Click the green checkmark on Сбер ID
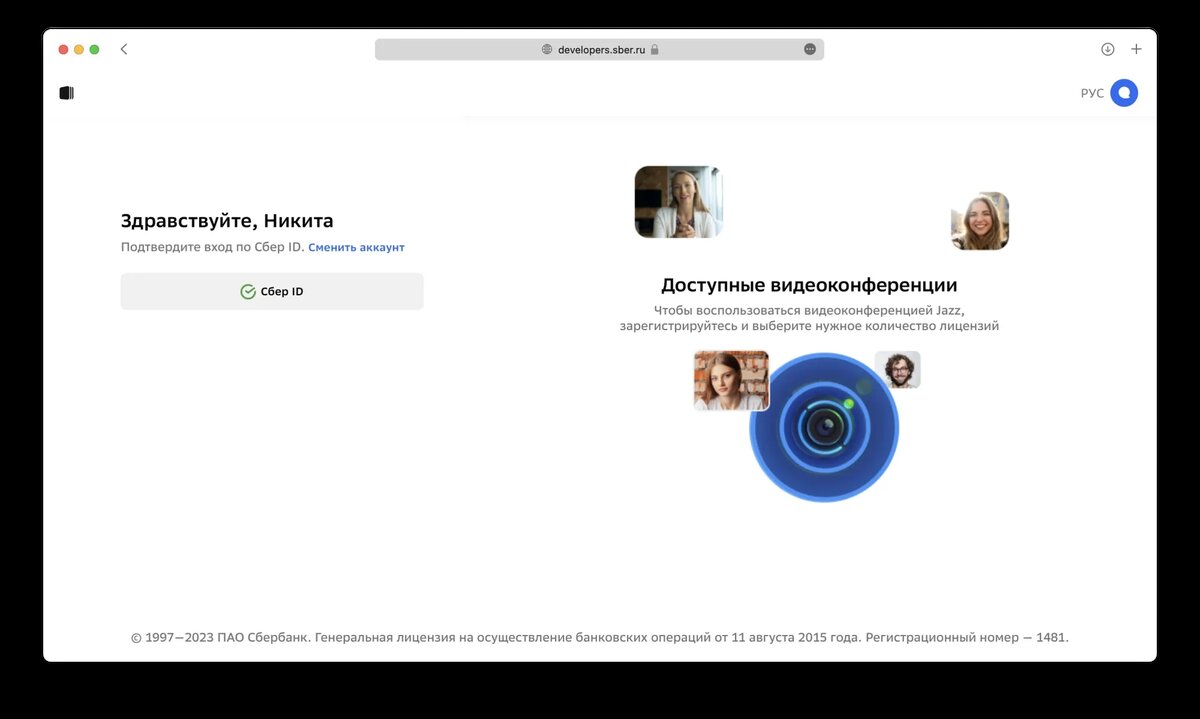This screenshot has width=1200, height=719. click(248, 292)
